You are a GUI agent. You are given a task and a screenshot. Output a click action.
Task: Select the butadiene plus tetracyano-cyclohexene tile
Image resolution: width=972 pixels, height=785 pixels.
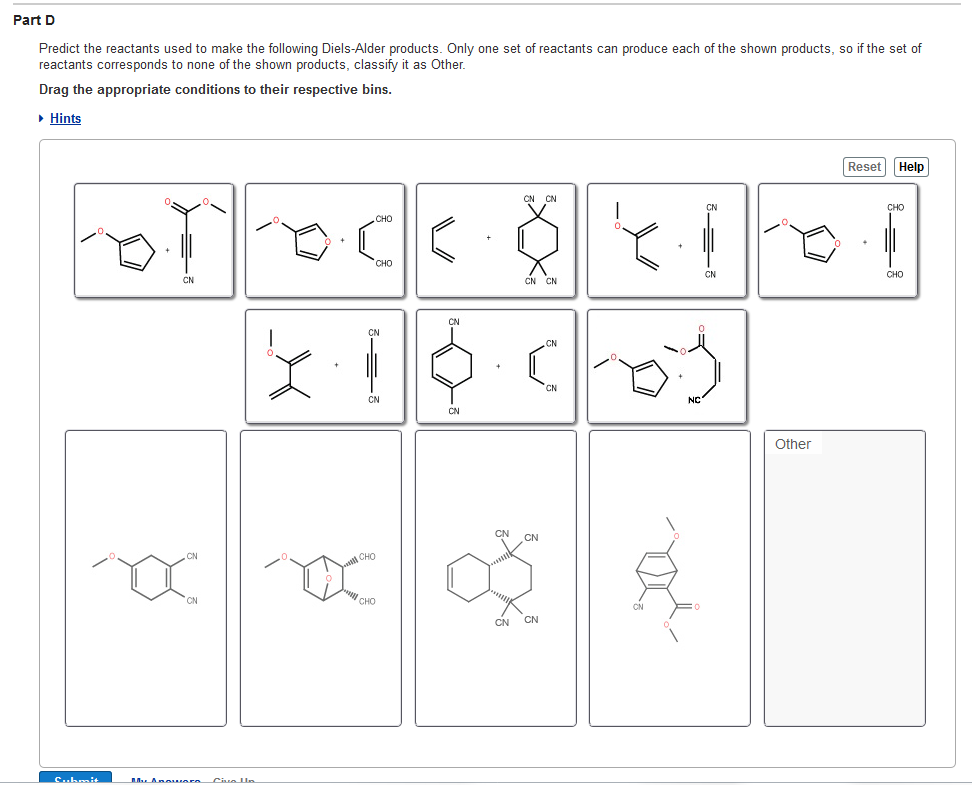(x=495, y=240)
